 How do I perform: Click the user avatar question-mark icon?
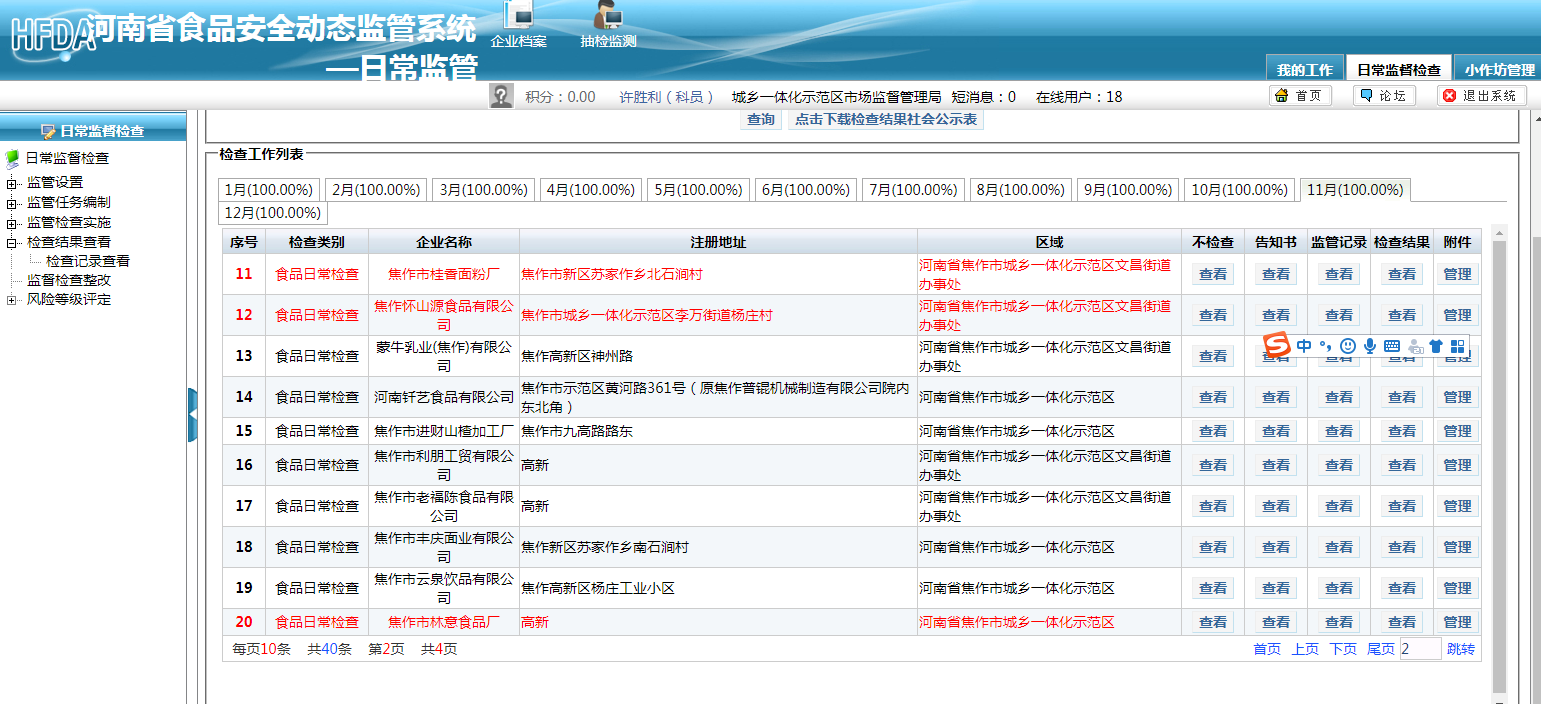(501, 96)
